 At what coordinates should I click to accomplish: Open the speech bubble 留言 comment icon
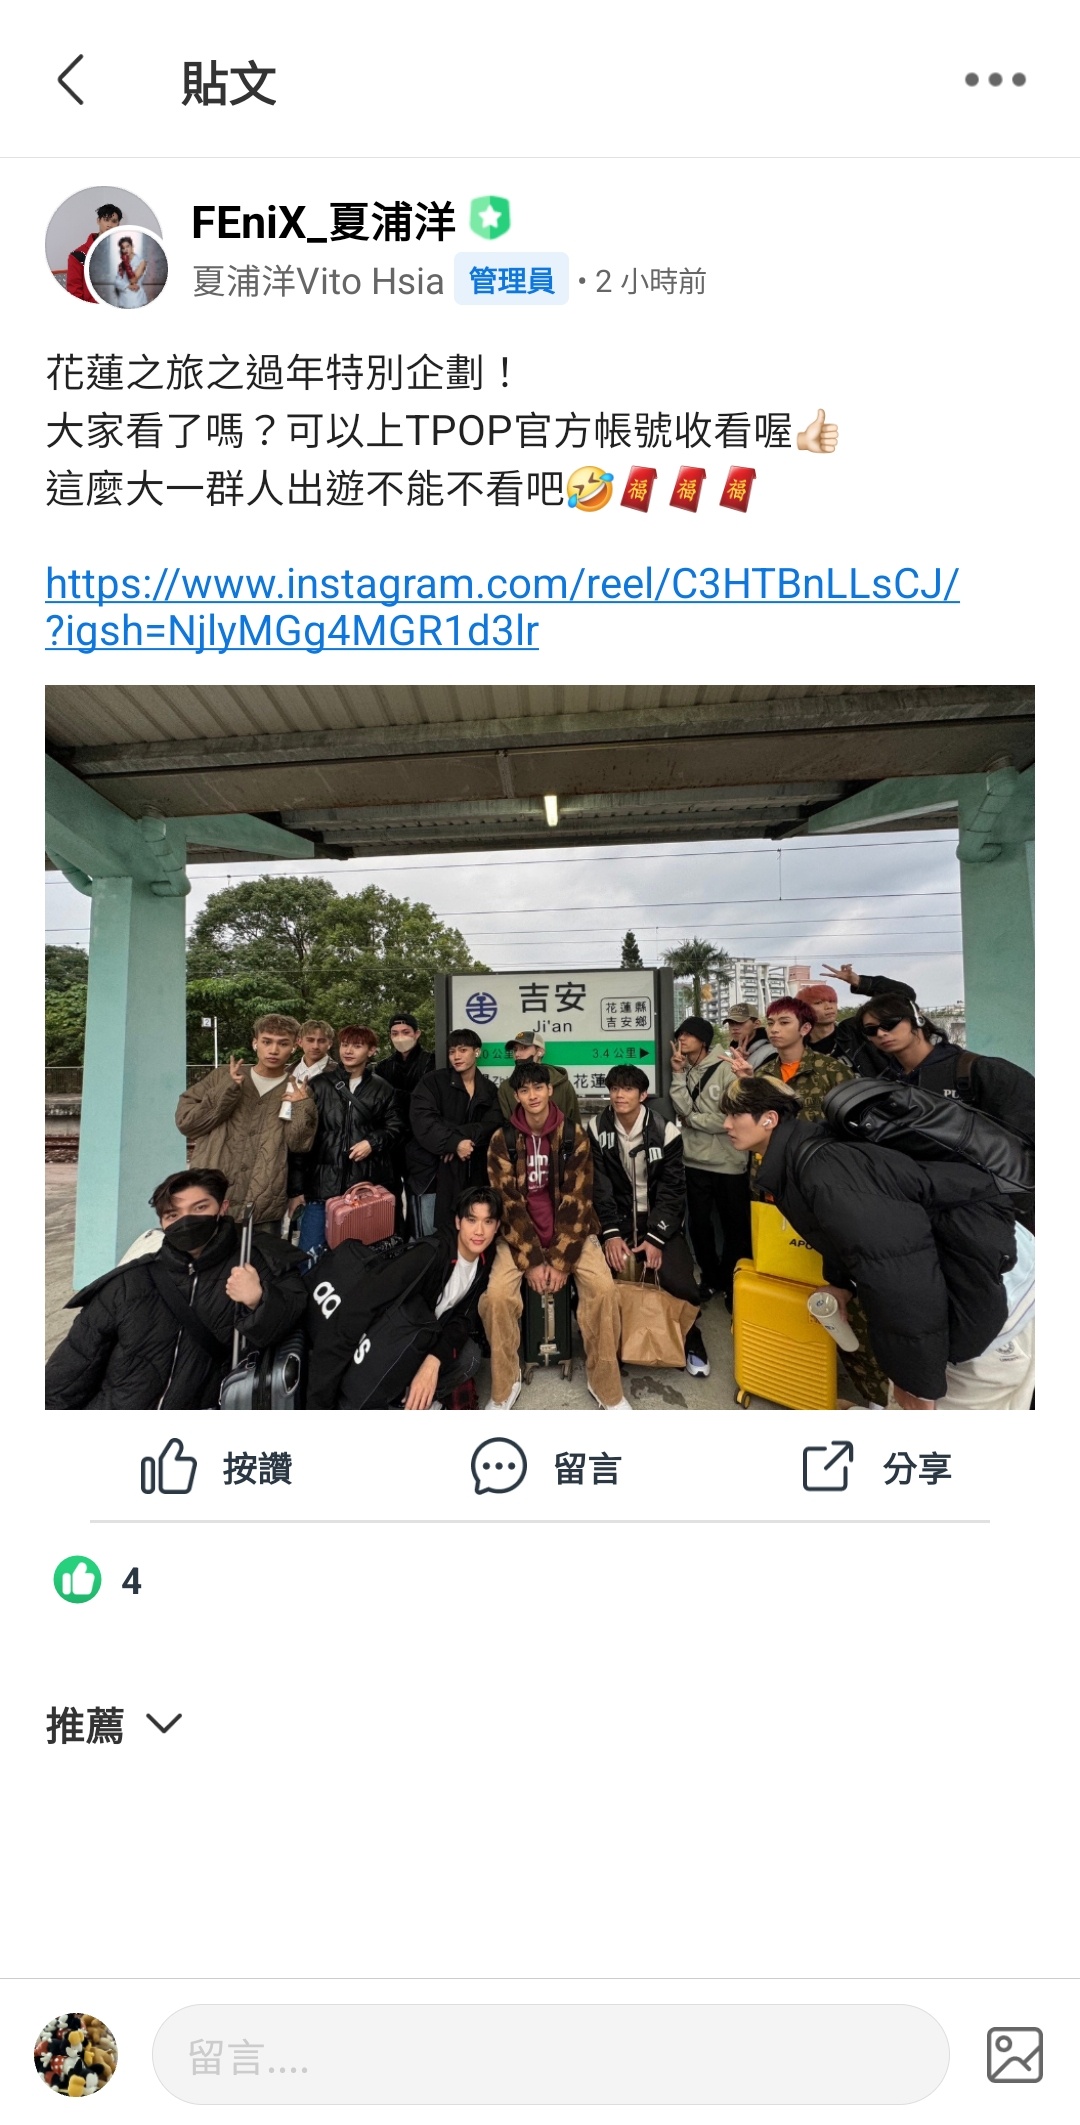[x=498, y=1467]
